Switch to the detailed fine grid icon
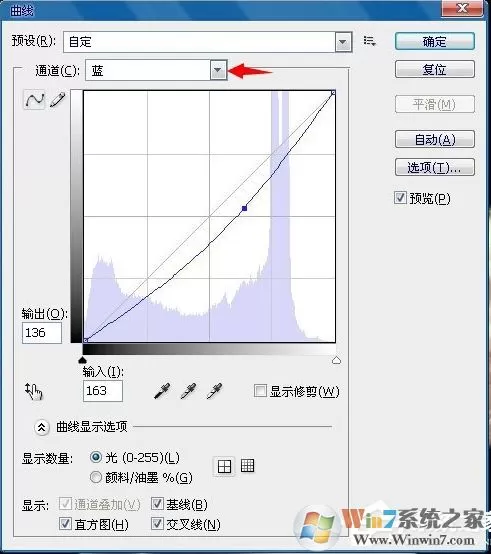Image resolution: width=491 pixels, height=554 pixels. pos(247,466)
